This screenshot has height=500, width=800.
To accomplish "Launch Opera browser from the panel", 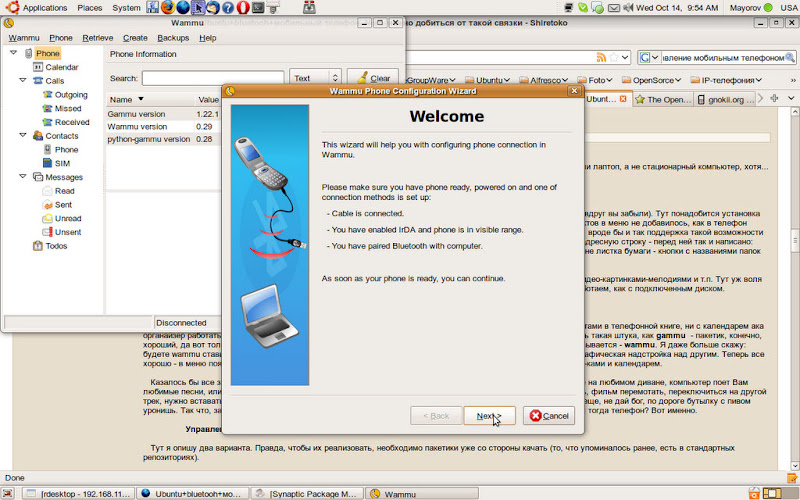I will [243, 7].
